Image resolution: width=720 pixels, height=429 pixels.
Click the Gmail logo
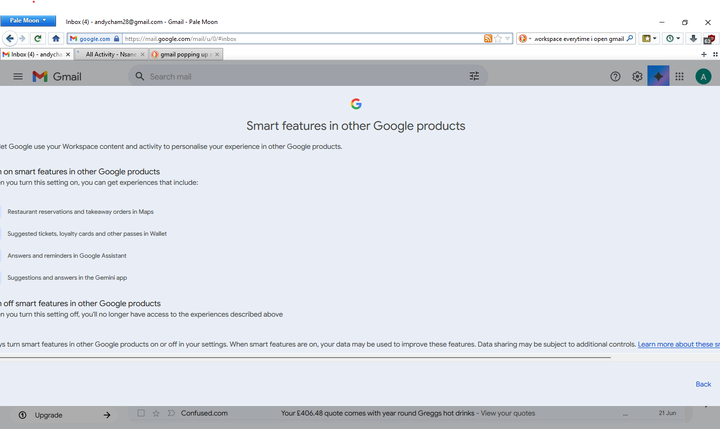coord(57,76)
